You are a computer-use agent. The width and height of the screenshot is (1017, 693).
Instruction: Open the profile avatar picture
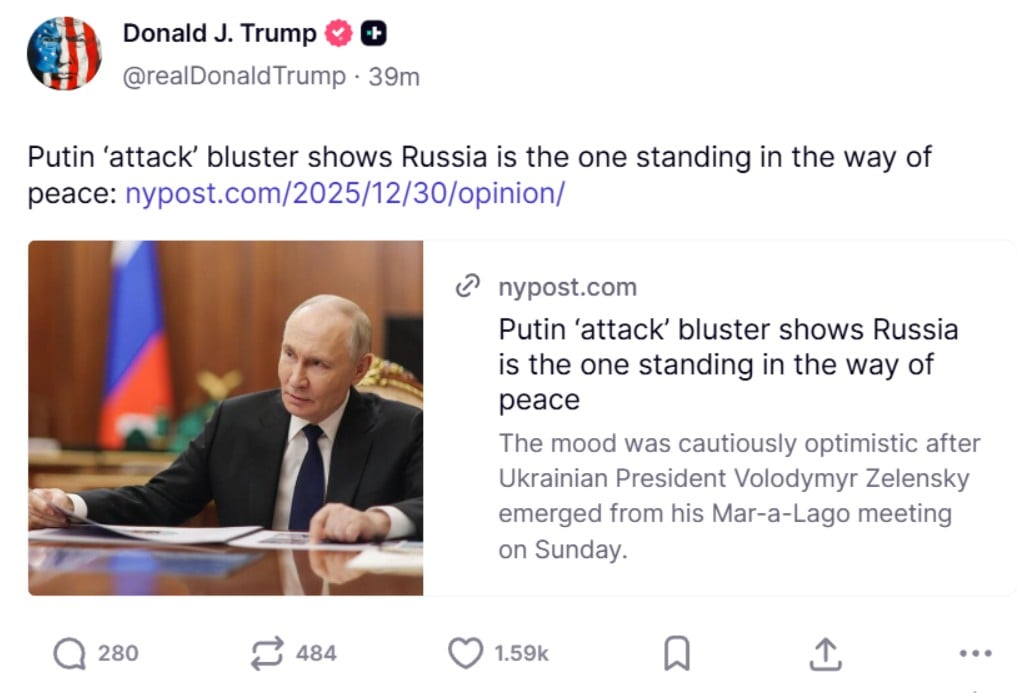(64, 53)
